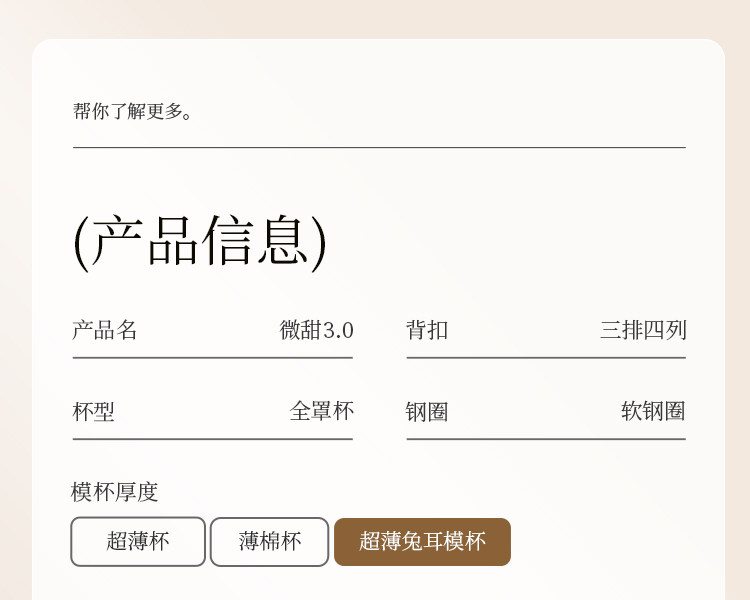750x600 pixels.
Task: Select the highlighted 超薄兔耳模杯 option
Action: pos(422,542)
